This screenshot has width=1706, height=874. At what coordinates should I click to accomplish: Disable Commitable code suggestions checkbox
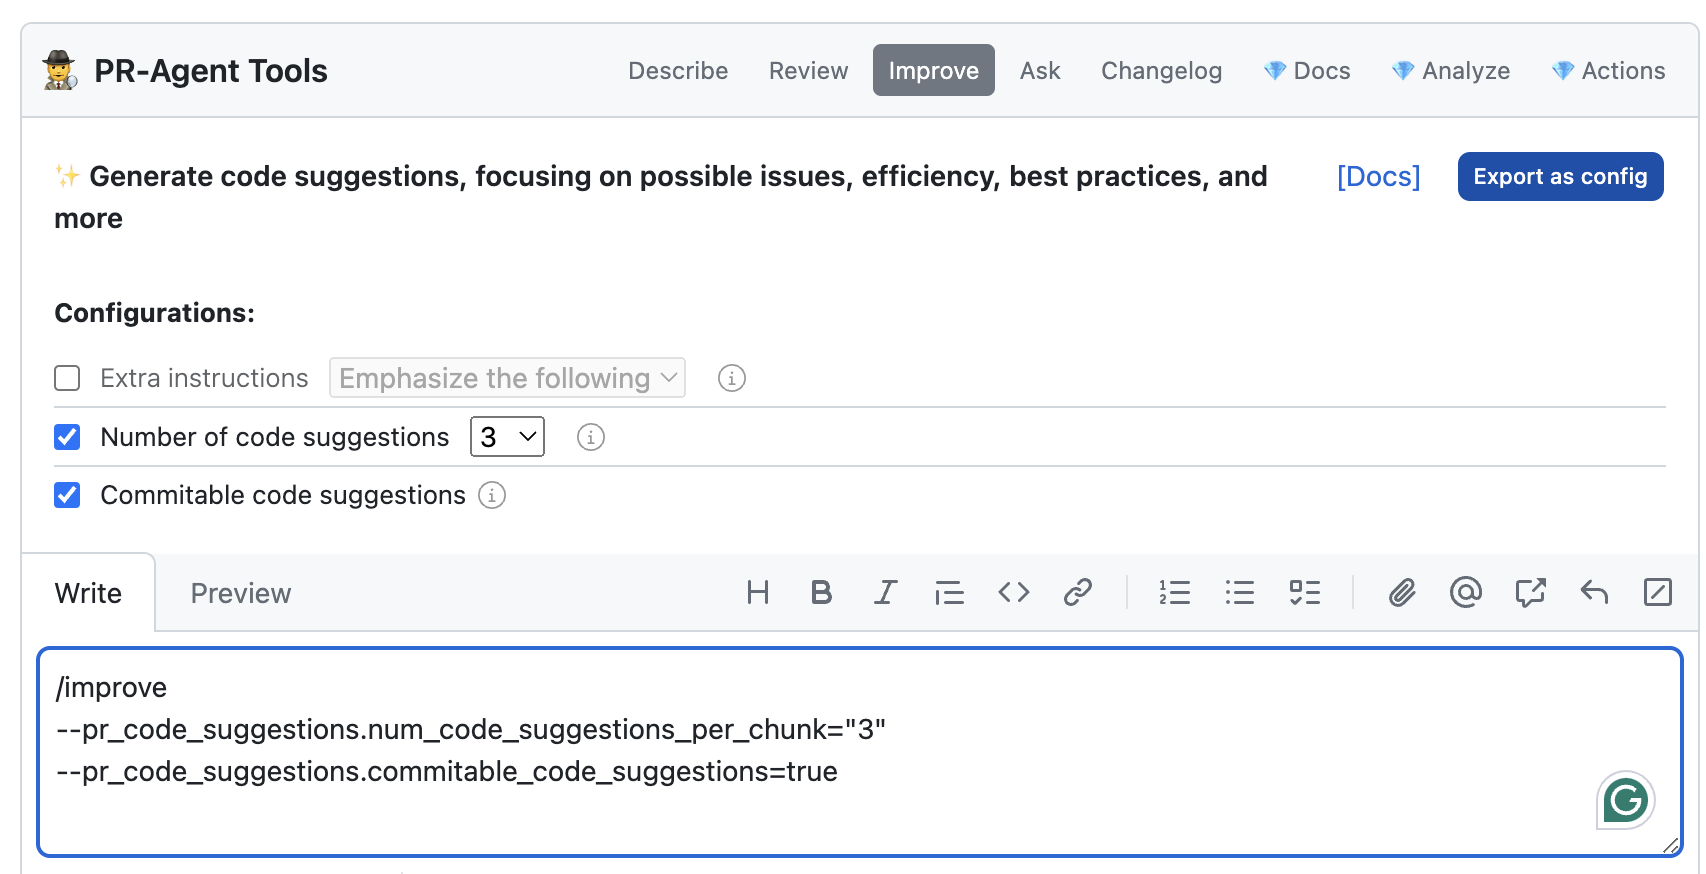67,495
